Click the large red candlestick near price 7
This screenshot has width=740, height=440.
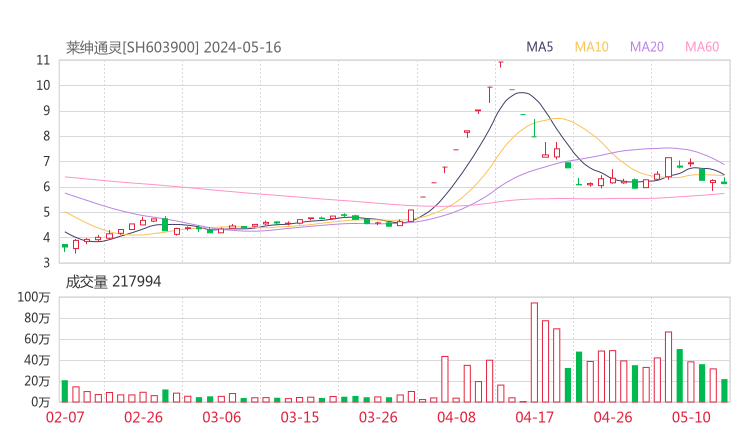coord(669,167)
